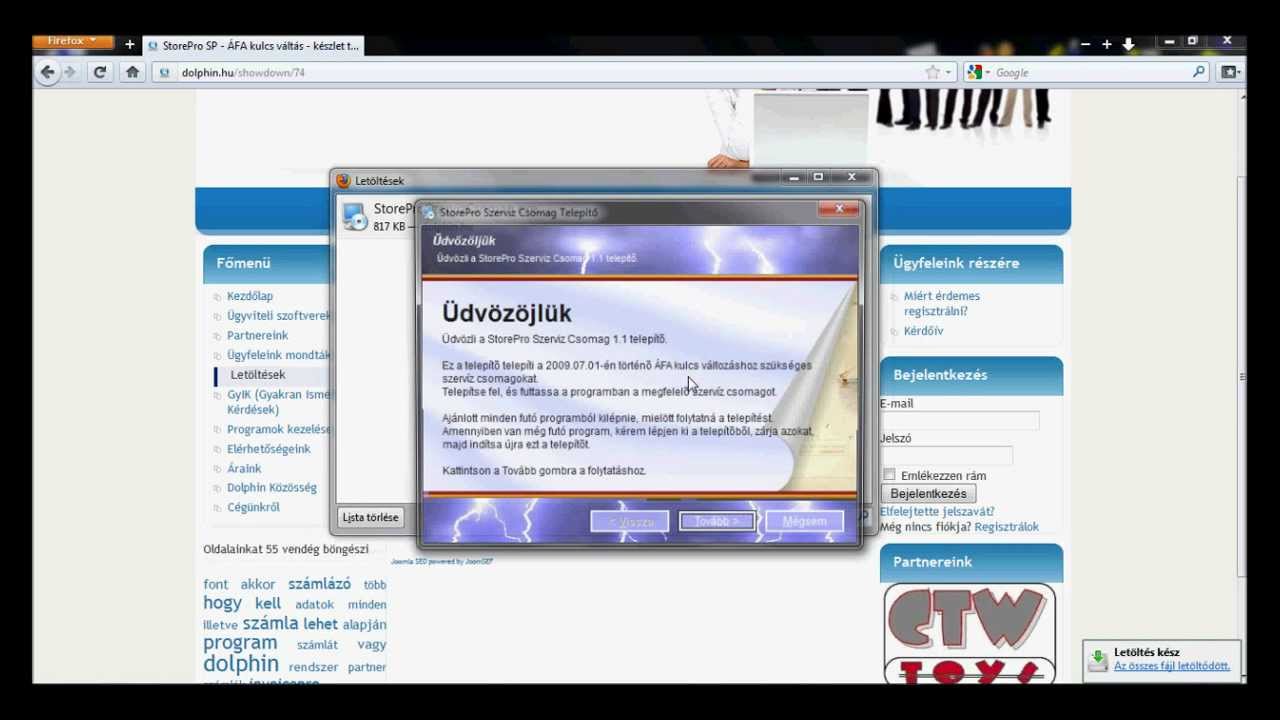This screenshot has height=720, width=1280.
Task: Click Mégsem button in installer
Action: pyautogui.click(x=804, y=521)
